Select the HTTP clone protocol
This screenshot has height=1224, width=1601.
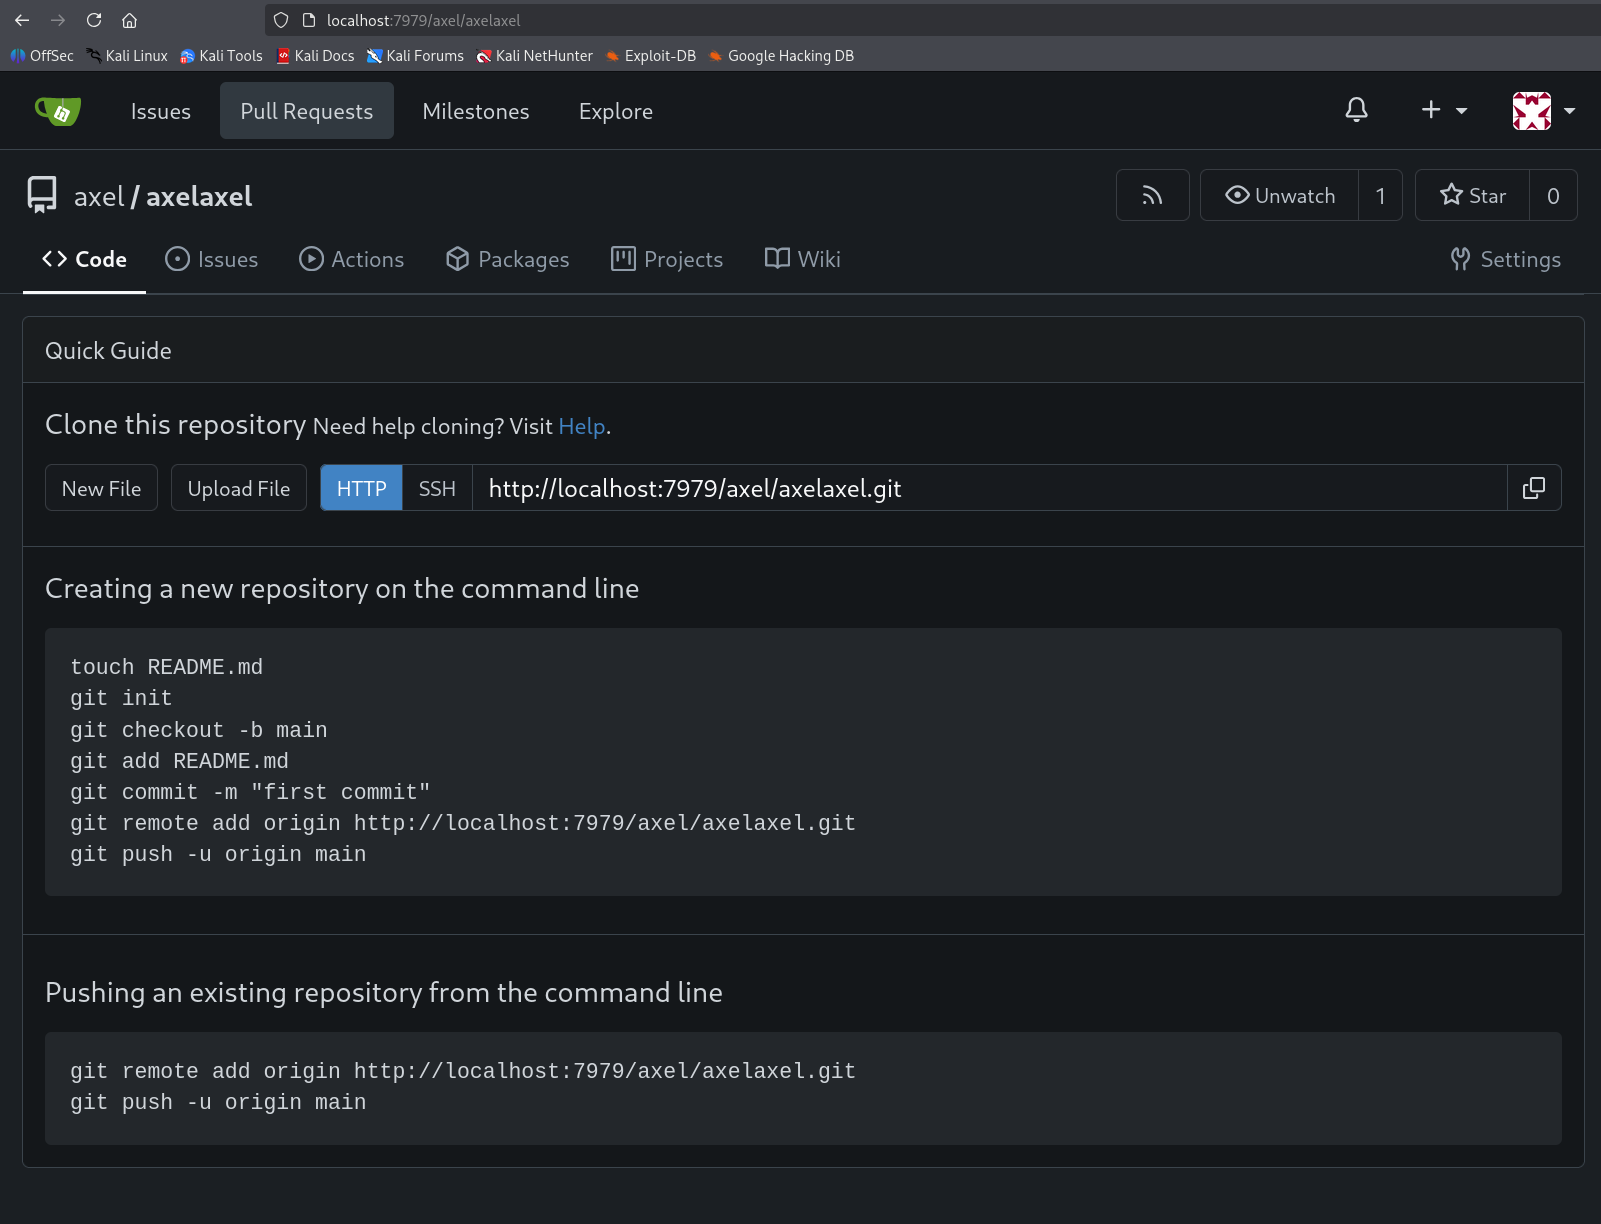click(x=361, y=488)
